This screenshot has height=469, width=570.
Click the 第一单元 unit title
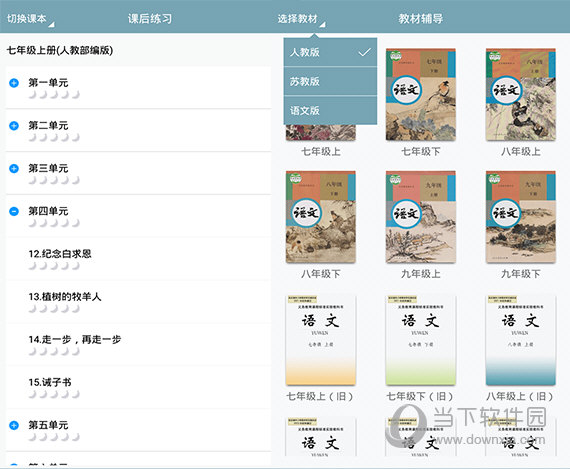click(x=48, y=83)
